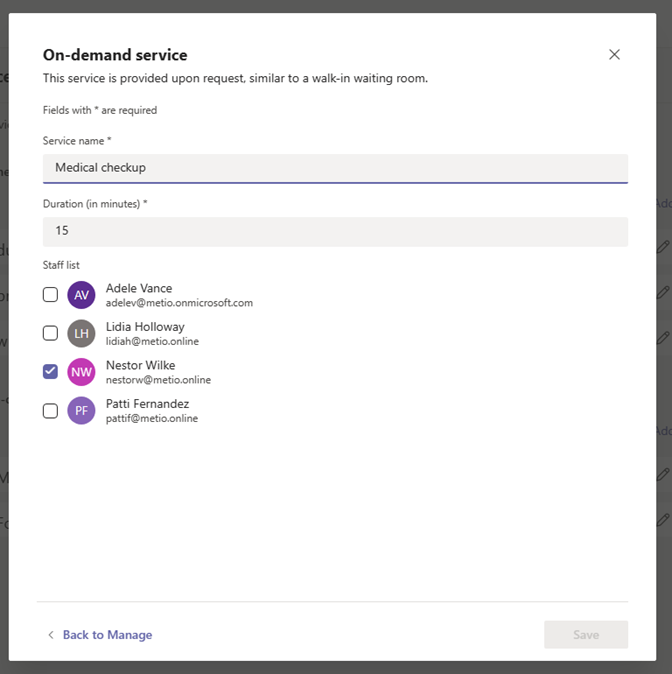Screen dimensions: 672x674
Task: Click Patti Fernandez's PF avatar
Action: point(81,410)
